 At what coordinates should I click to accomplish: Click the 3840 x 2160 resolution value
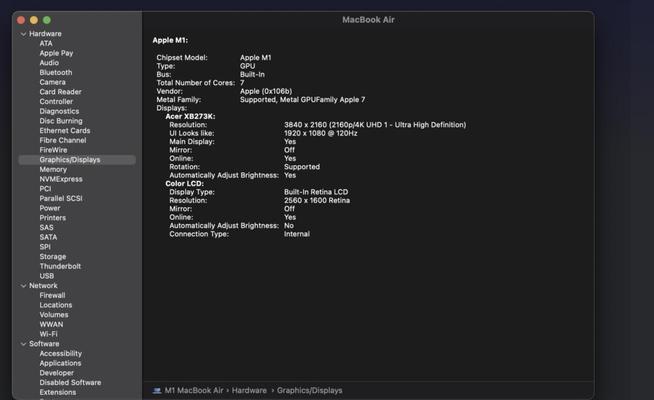[375, 125]
